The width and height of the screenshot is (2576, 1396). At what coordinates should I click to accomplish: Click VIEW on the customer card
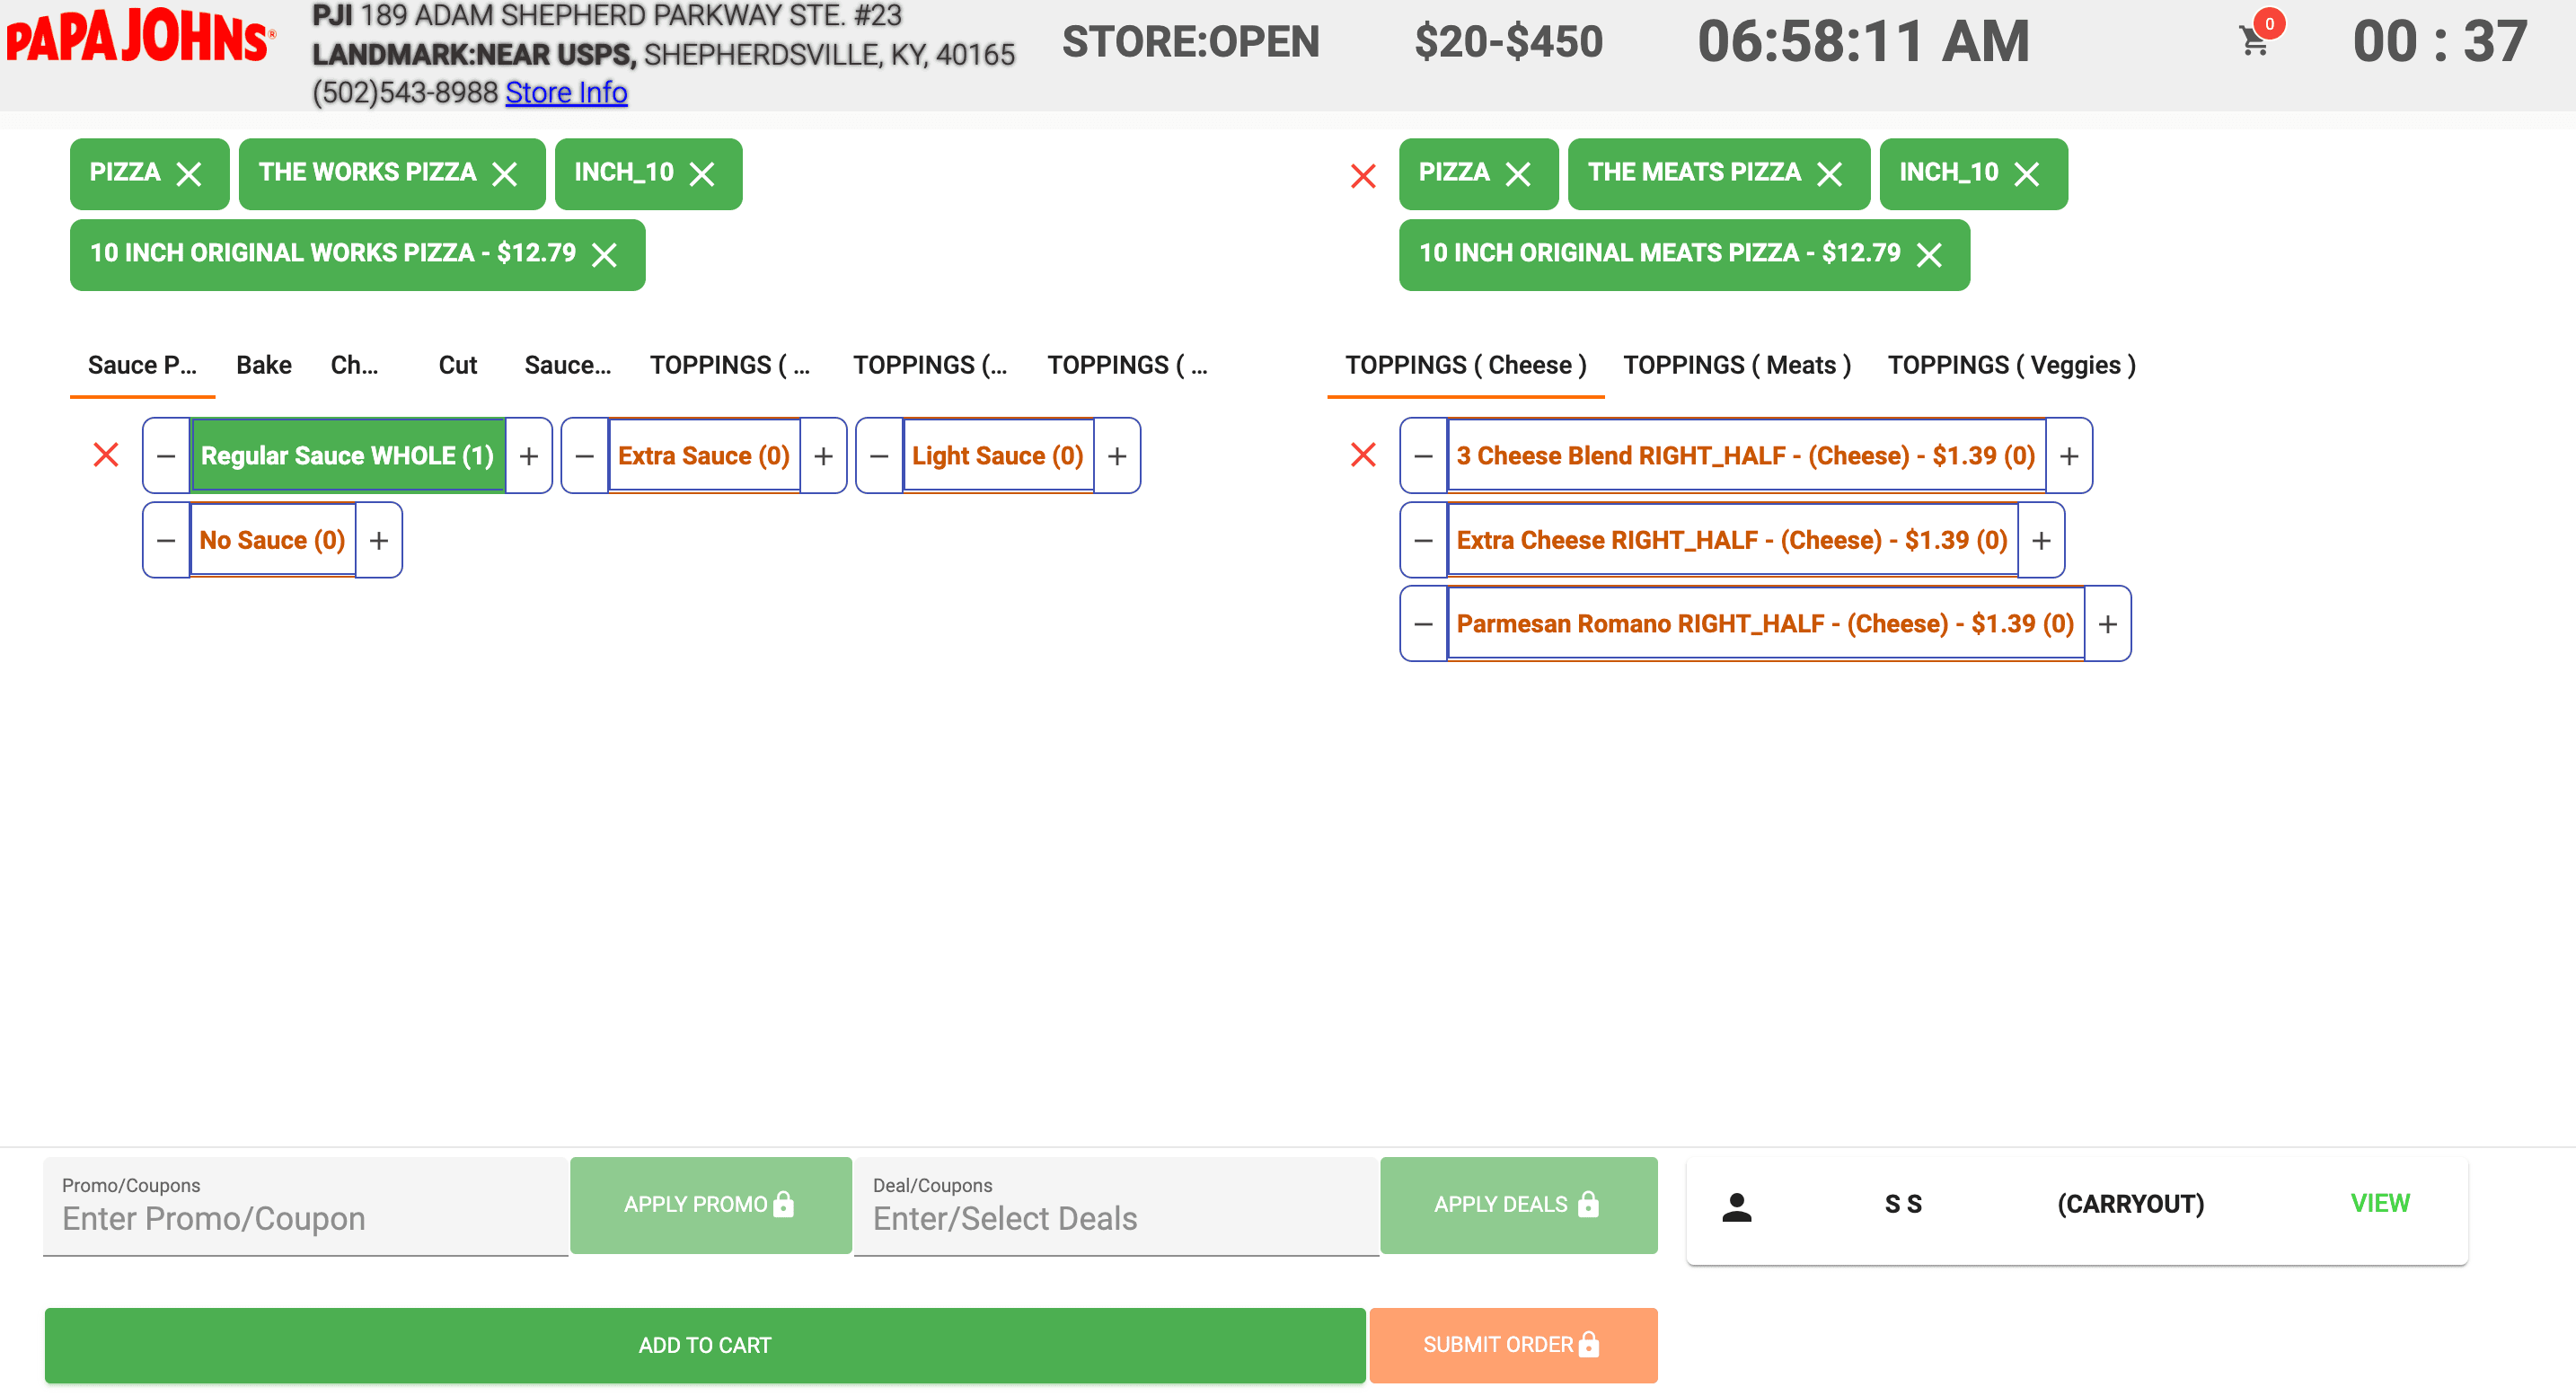[x=2380, y=1203]
